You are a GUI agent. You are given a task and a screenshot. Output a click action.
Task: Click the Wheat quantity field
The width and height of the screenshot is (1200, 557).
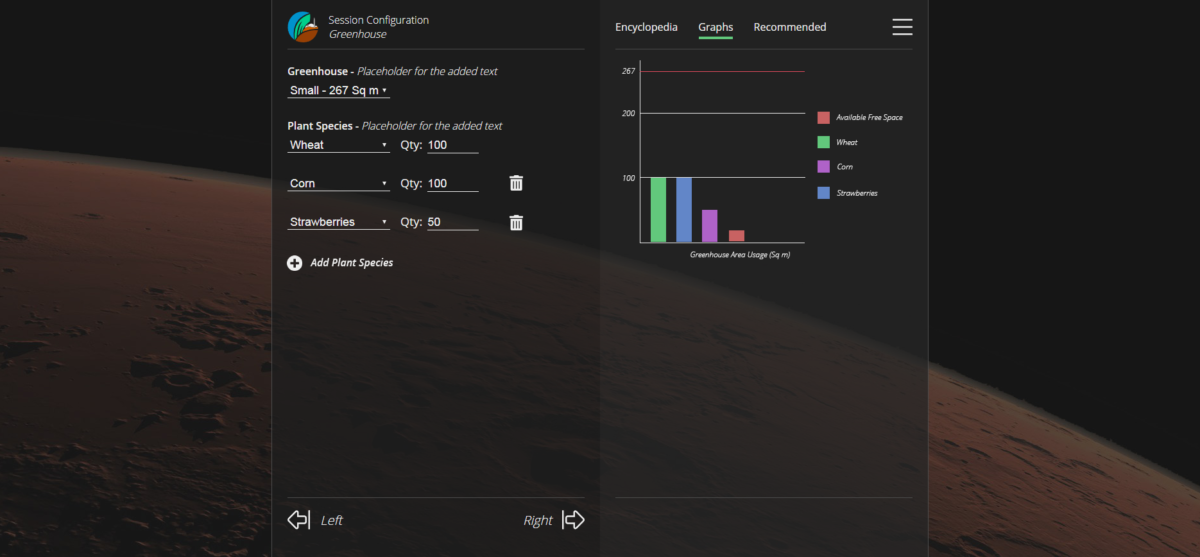click(452, 145)
